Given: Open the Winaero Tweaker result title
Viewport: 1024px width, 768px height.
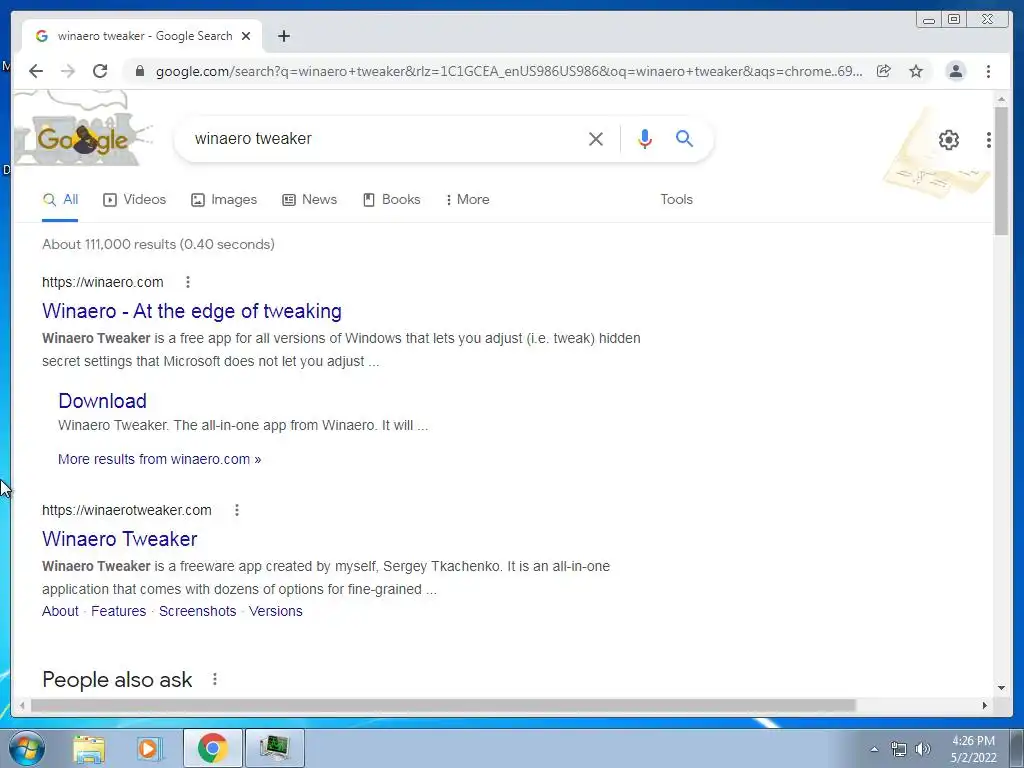Looking at the screenshot, I should (120, 539).
